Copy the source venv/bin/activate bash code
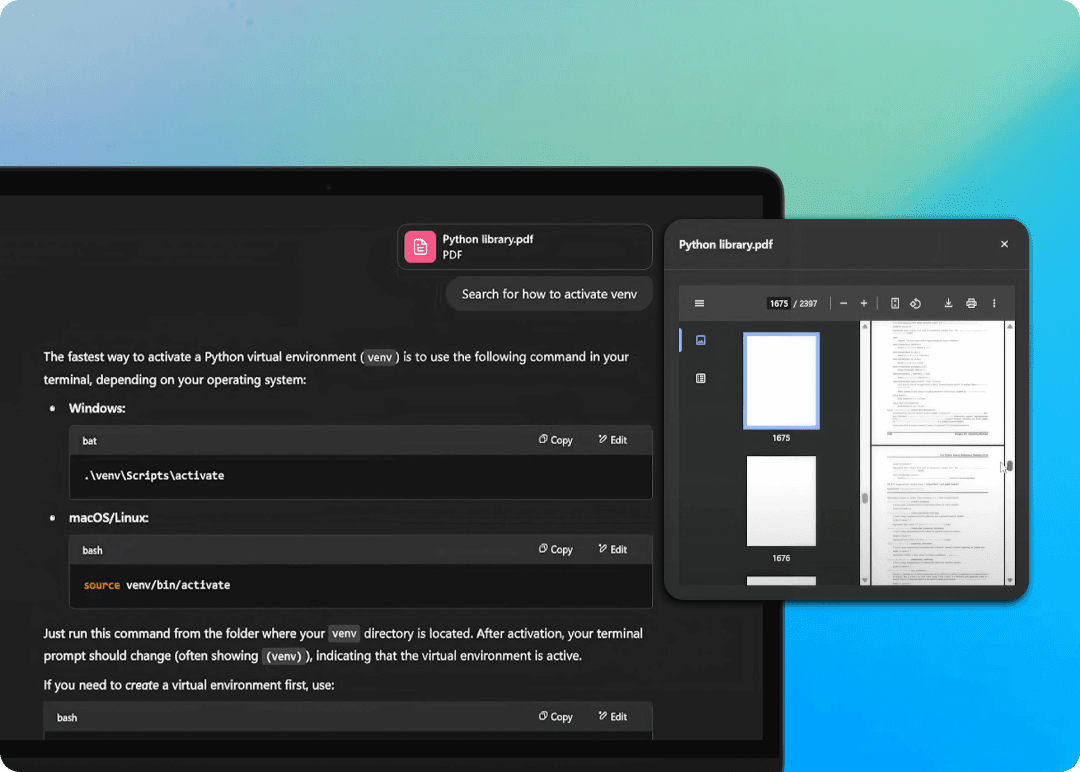 [x=556, y=549]
